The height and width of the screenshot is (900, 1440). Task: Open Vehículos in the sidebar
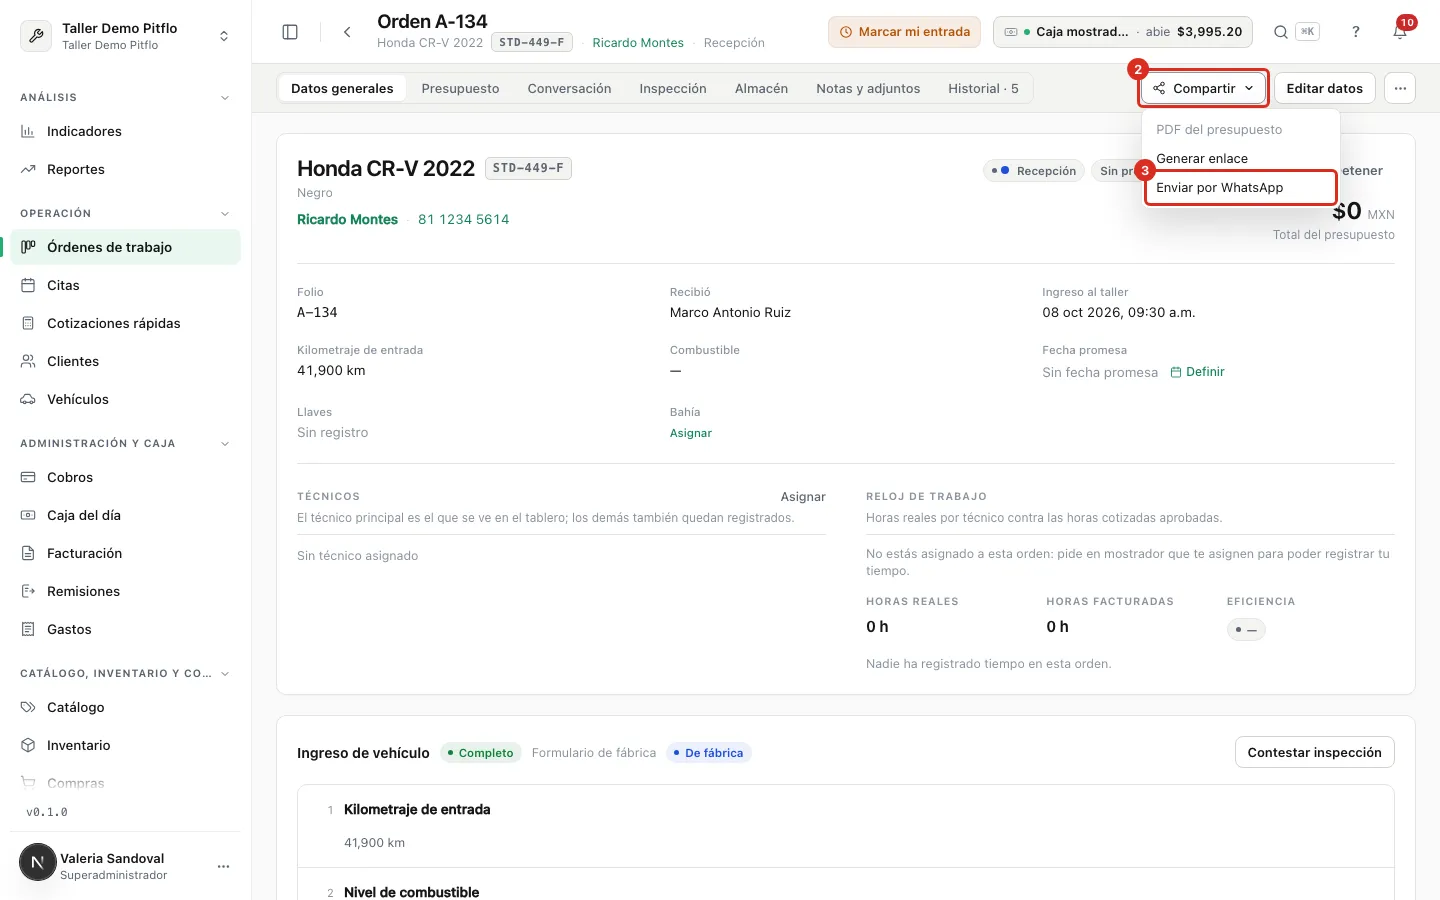[x=125, y=399]
